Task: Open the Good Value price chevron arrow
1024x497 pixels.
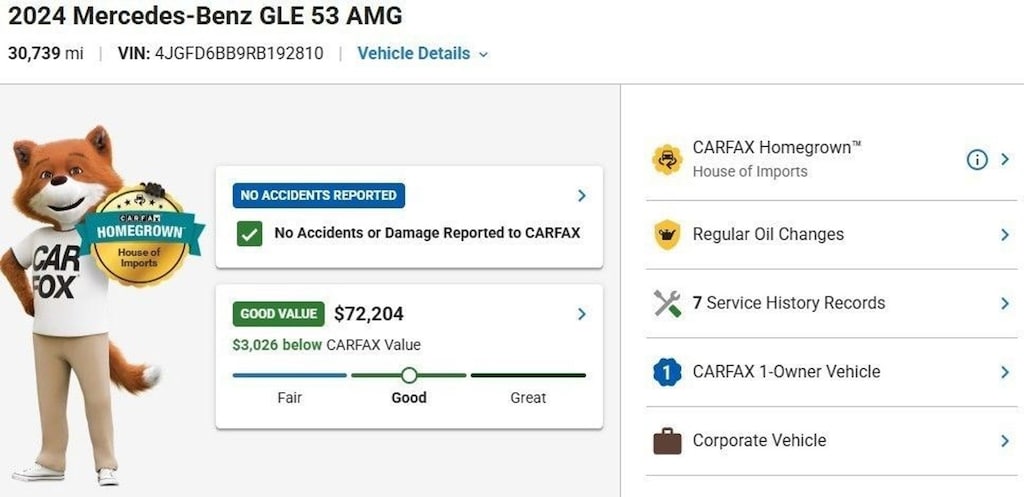Action: coord(582,314)
